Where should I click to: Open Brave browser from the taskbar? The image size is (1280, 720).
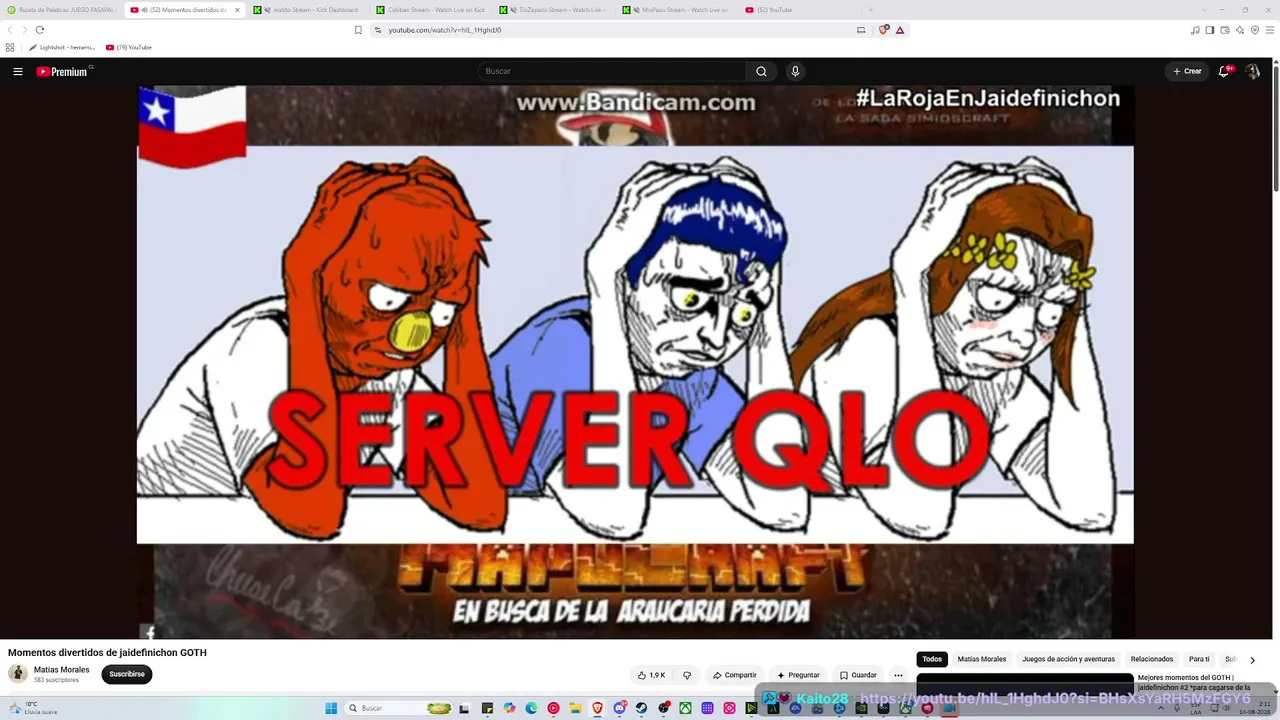(597, 708)
